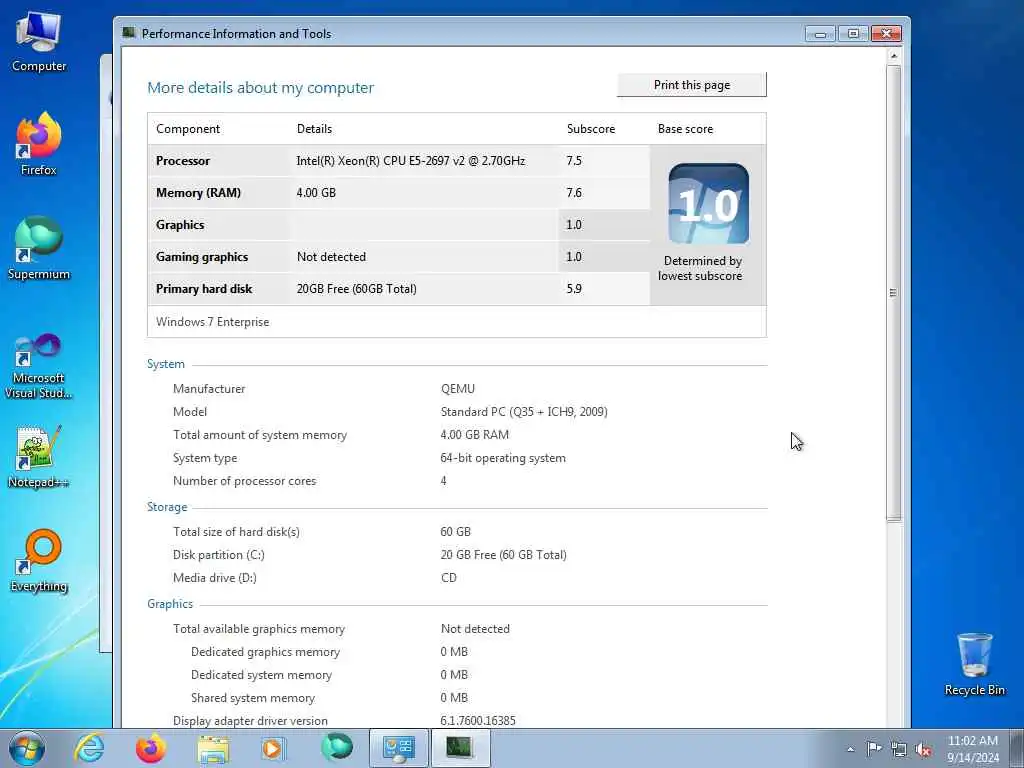Click the muted volume tray icon

(x=923, y=749)
